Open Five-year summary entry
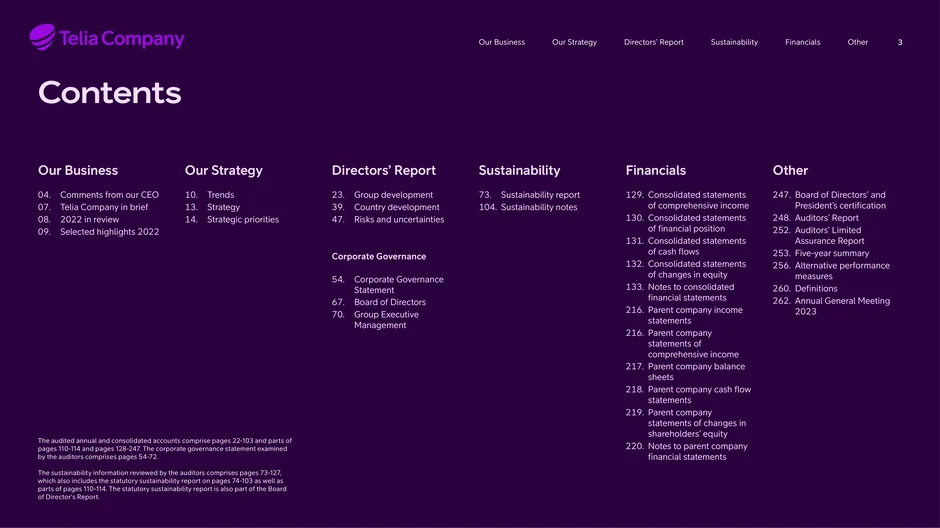Screen dimensions: 940x528 (x=821, y=253)
